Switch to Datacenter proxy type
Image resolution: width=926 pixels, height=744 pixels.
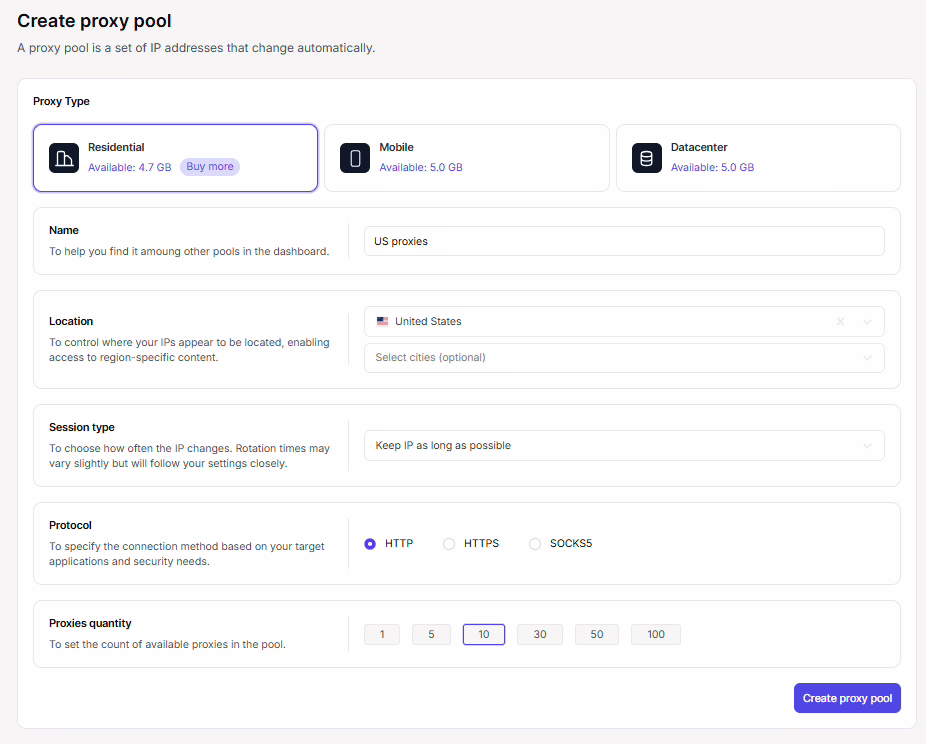758,158
